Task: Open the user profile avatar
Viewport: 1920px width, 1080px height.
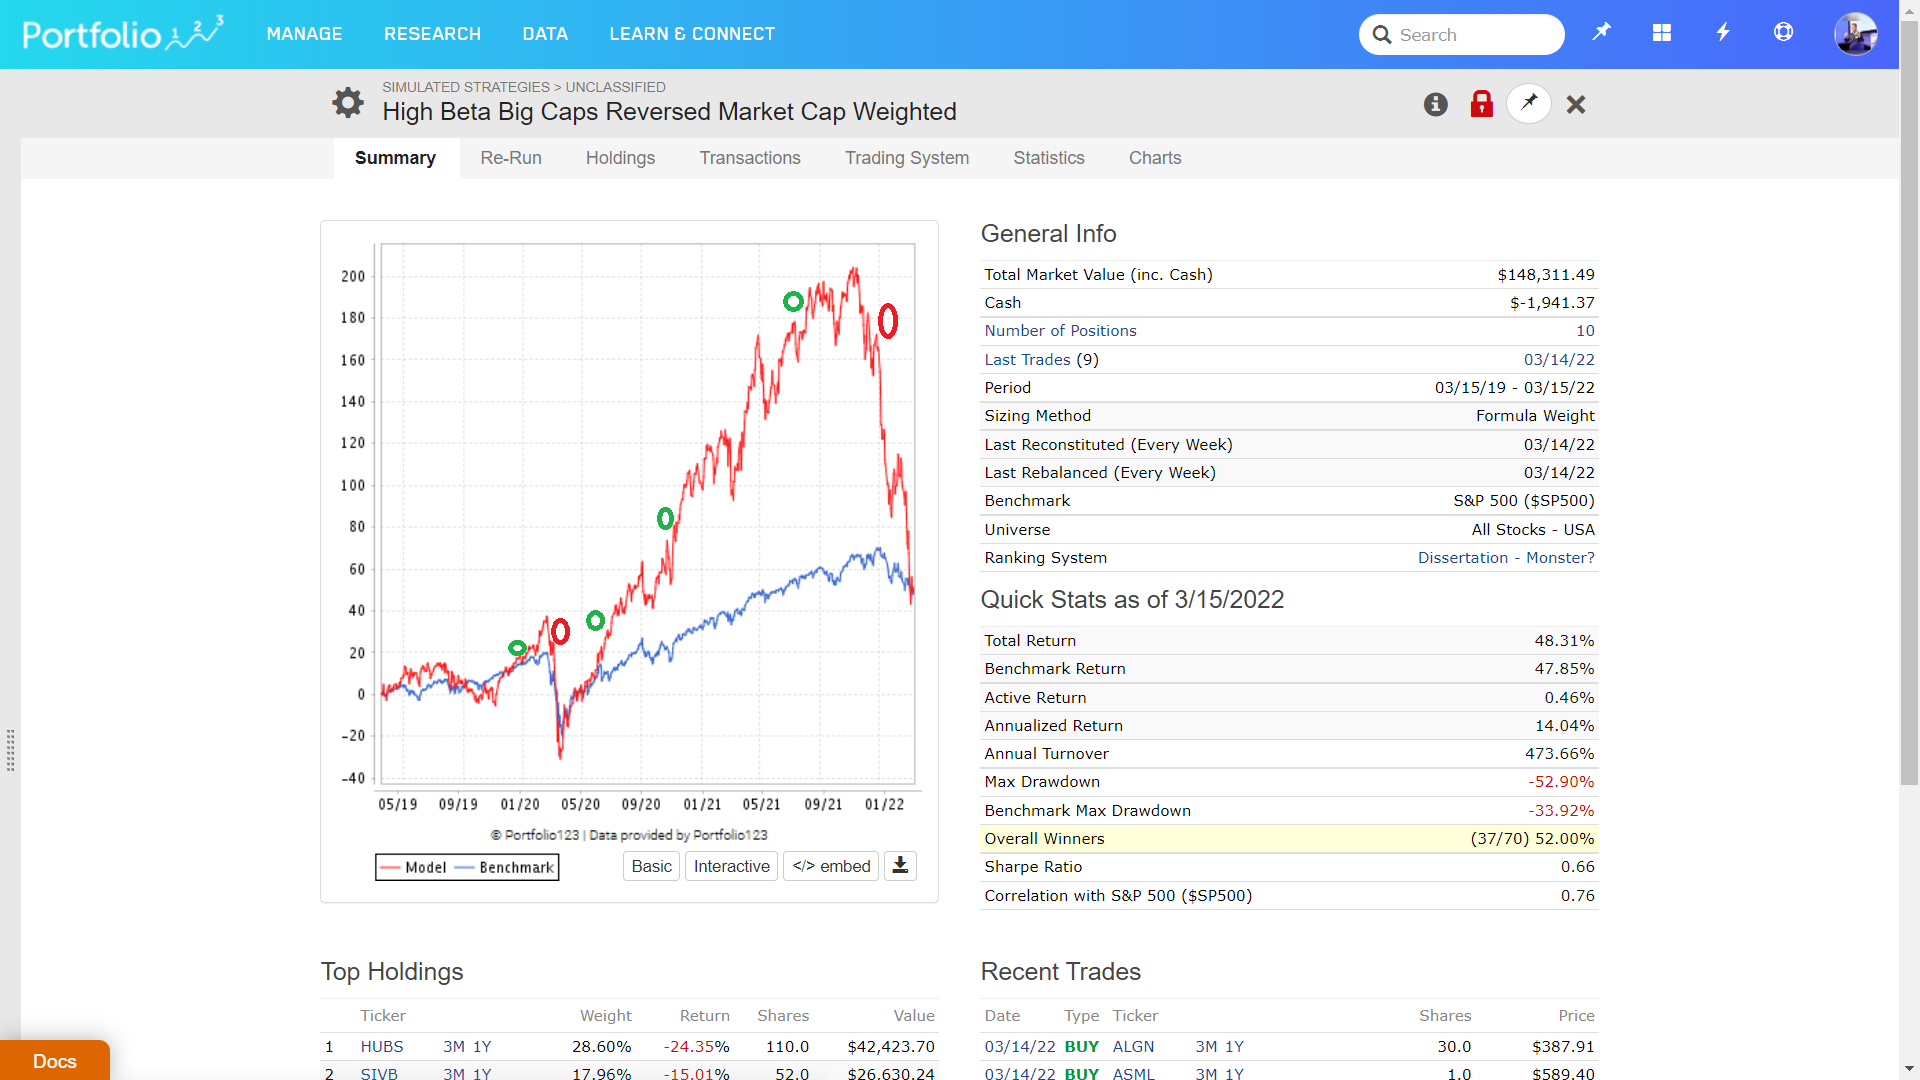Action: tap(1855, 34)
